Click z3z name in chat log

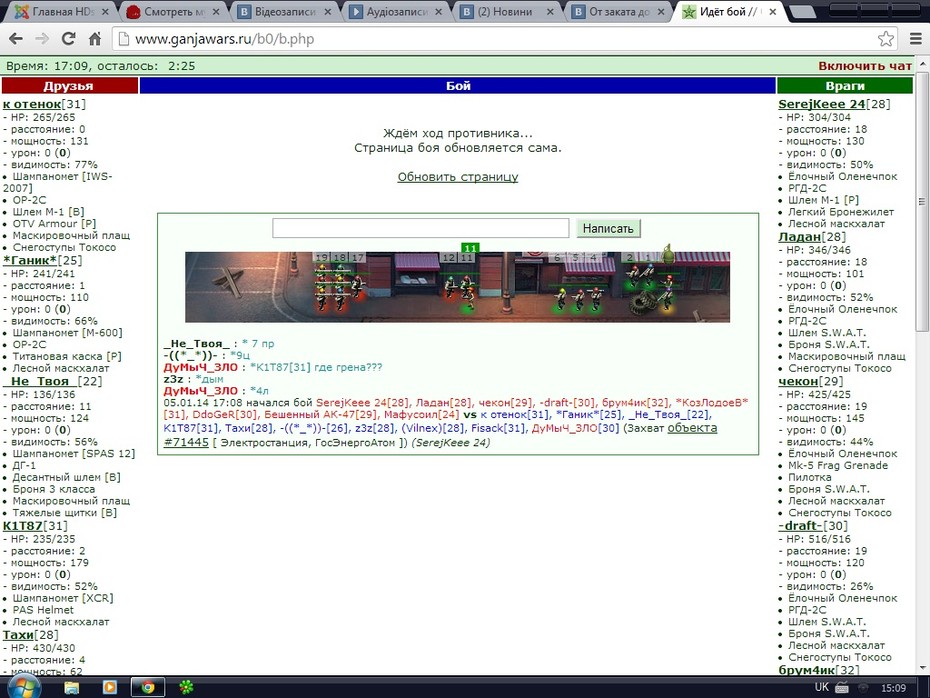(x=173, y=379)
